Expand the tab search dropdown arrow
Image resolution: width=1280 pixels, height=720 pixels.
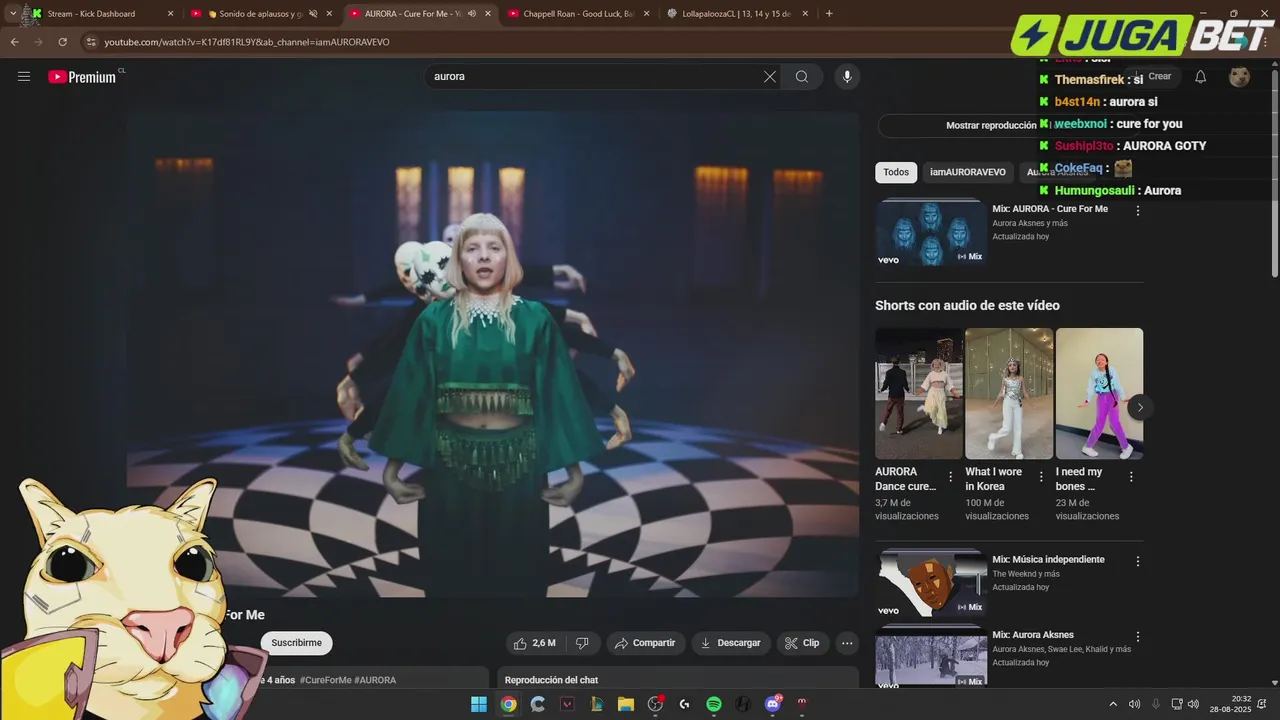point(13,14)
